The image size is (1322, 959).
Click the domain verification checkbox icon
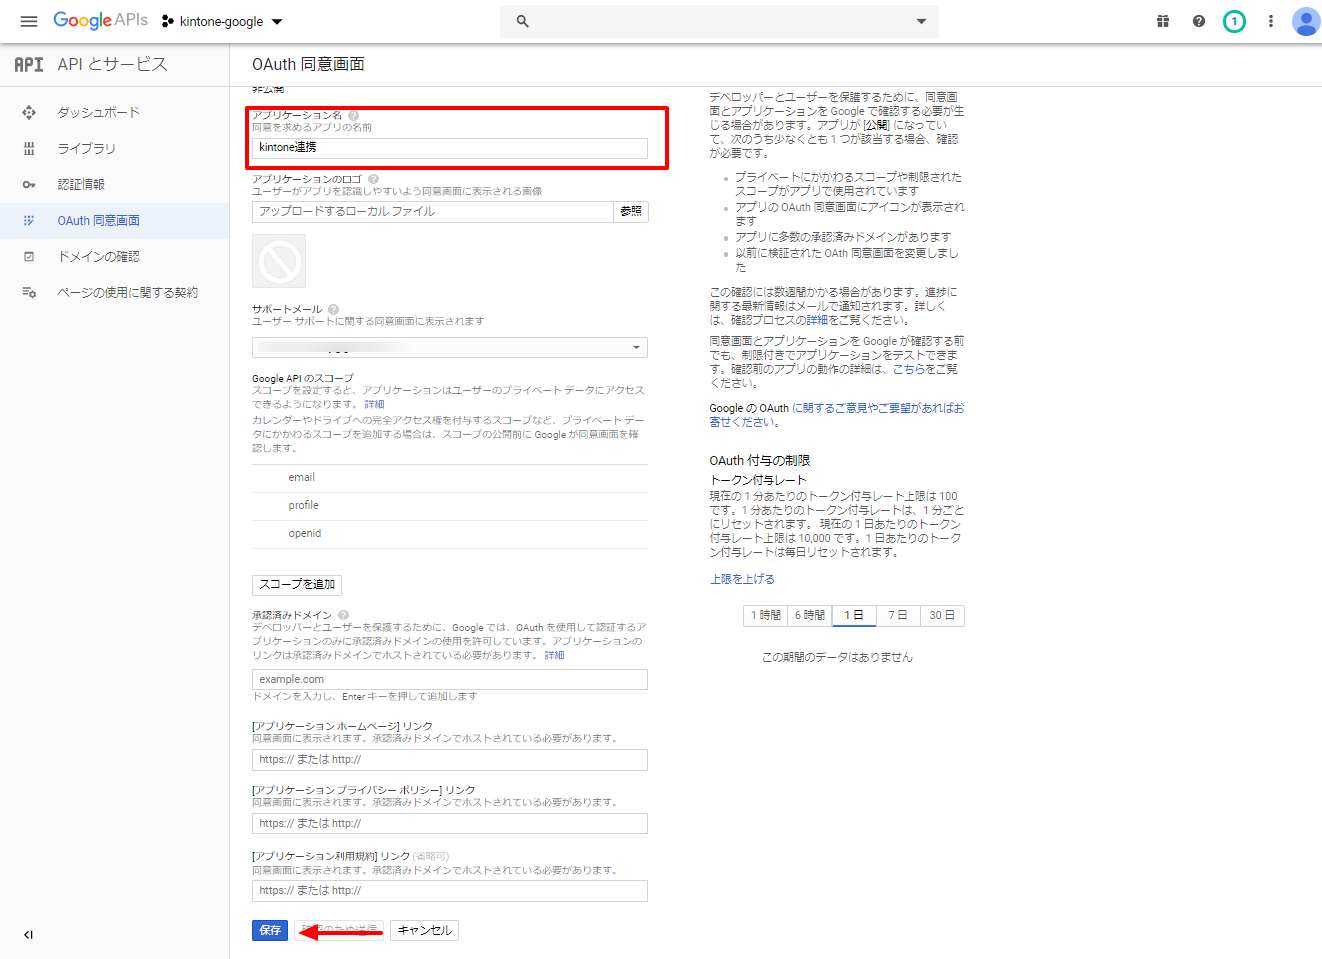coord(29,256)
